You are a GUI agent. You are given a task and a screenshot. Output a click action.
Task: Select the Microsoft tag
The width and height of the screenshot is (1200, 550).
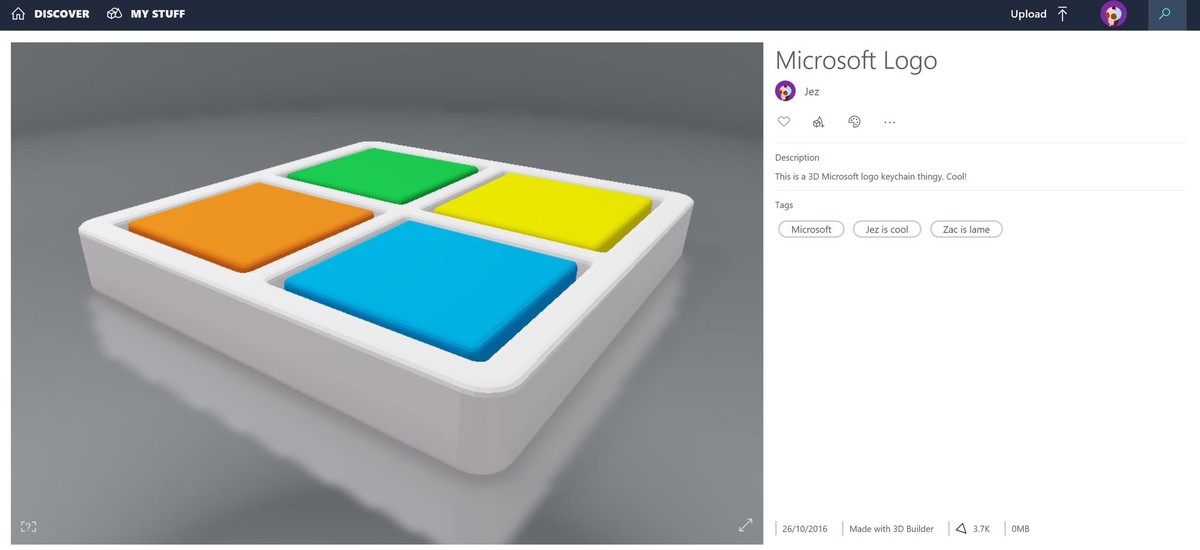click(811, 229)
